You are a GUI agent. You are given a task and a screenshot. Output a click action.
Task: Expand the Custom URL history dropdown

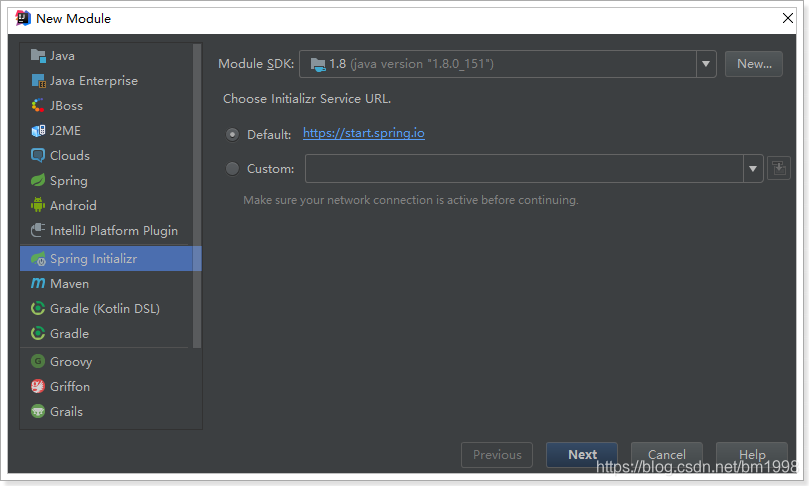[x=753, y=169]
